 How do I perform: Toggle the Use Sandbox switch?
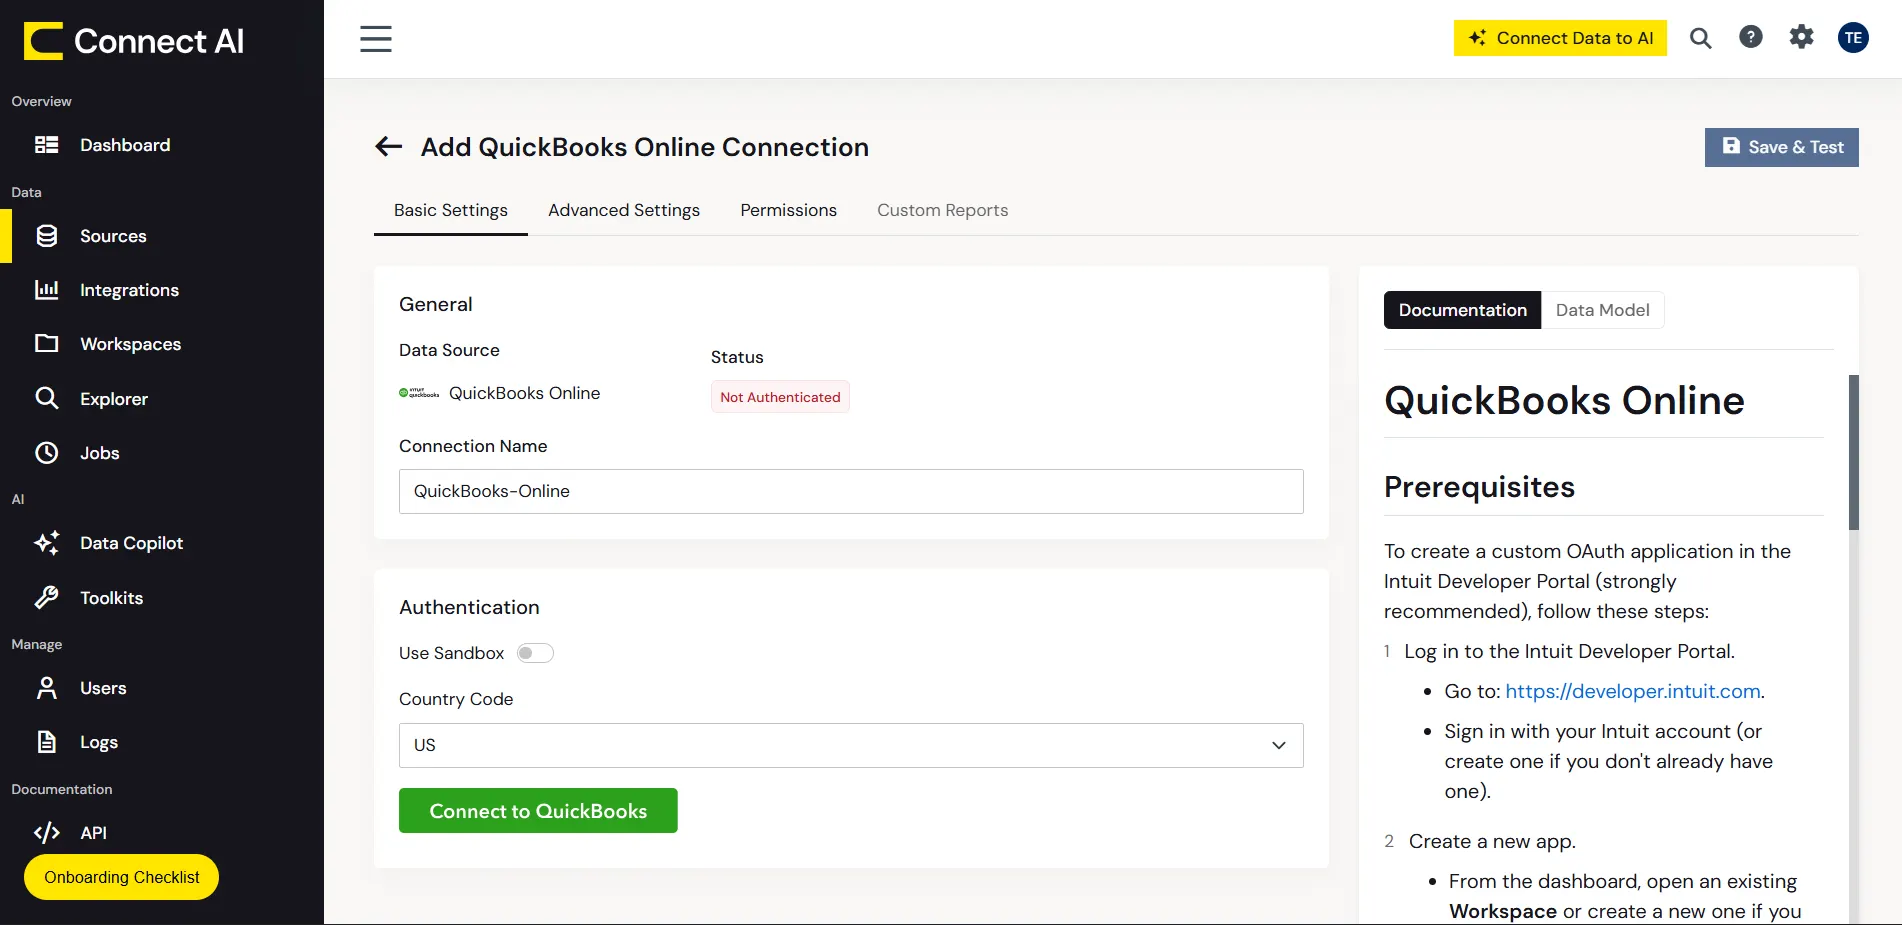coord(535,653)
